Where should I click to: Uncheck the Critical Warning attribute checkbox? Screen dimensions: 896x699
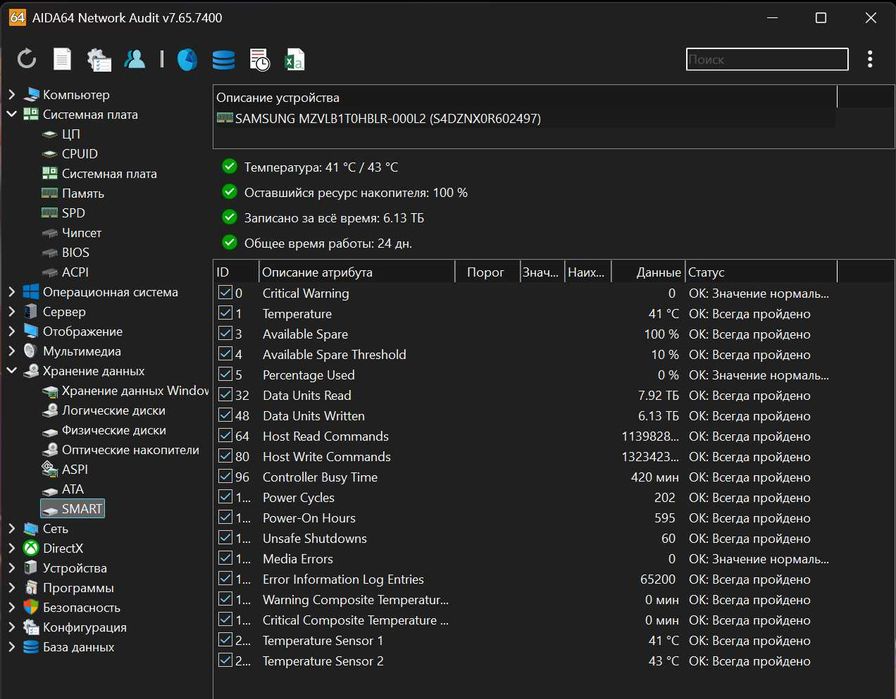tap(225, 293)
